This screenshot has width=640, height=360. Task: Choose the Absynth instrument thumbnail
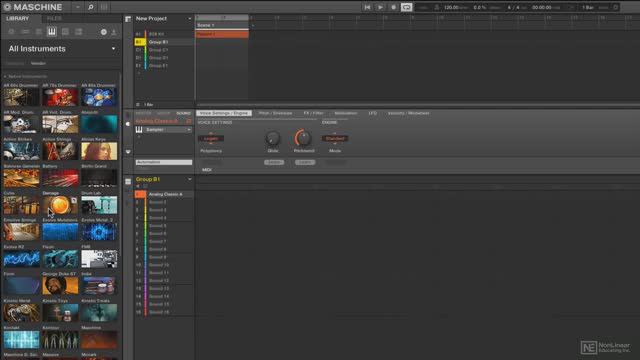[99, 124]
